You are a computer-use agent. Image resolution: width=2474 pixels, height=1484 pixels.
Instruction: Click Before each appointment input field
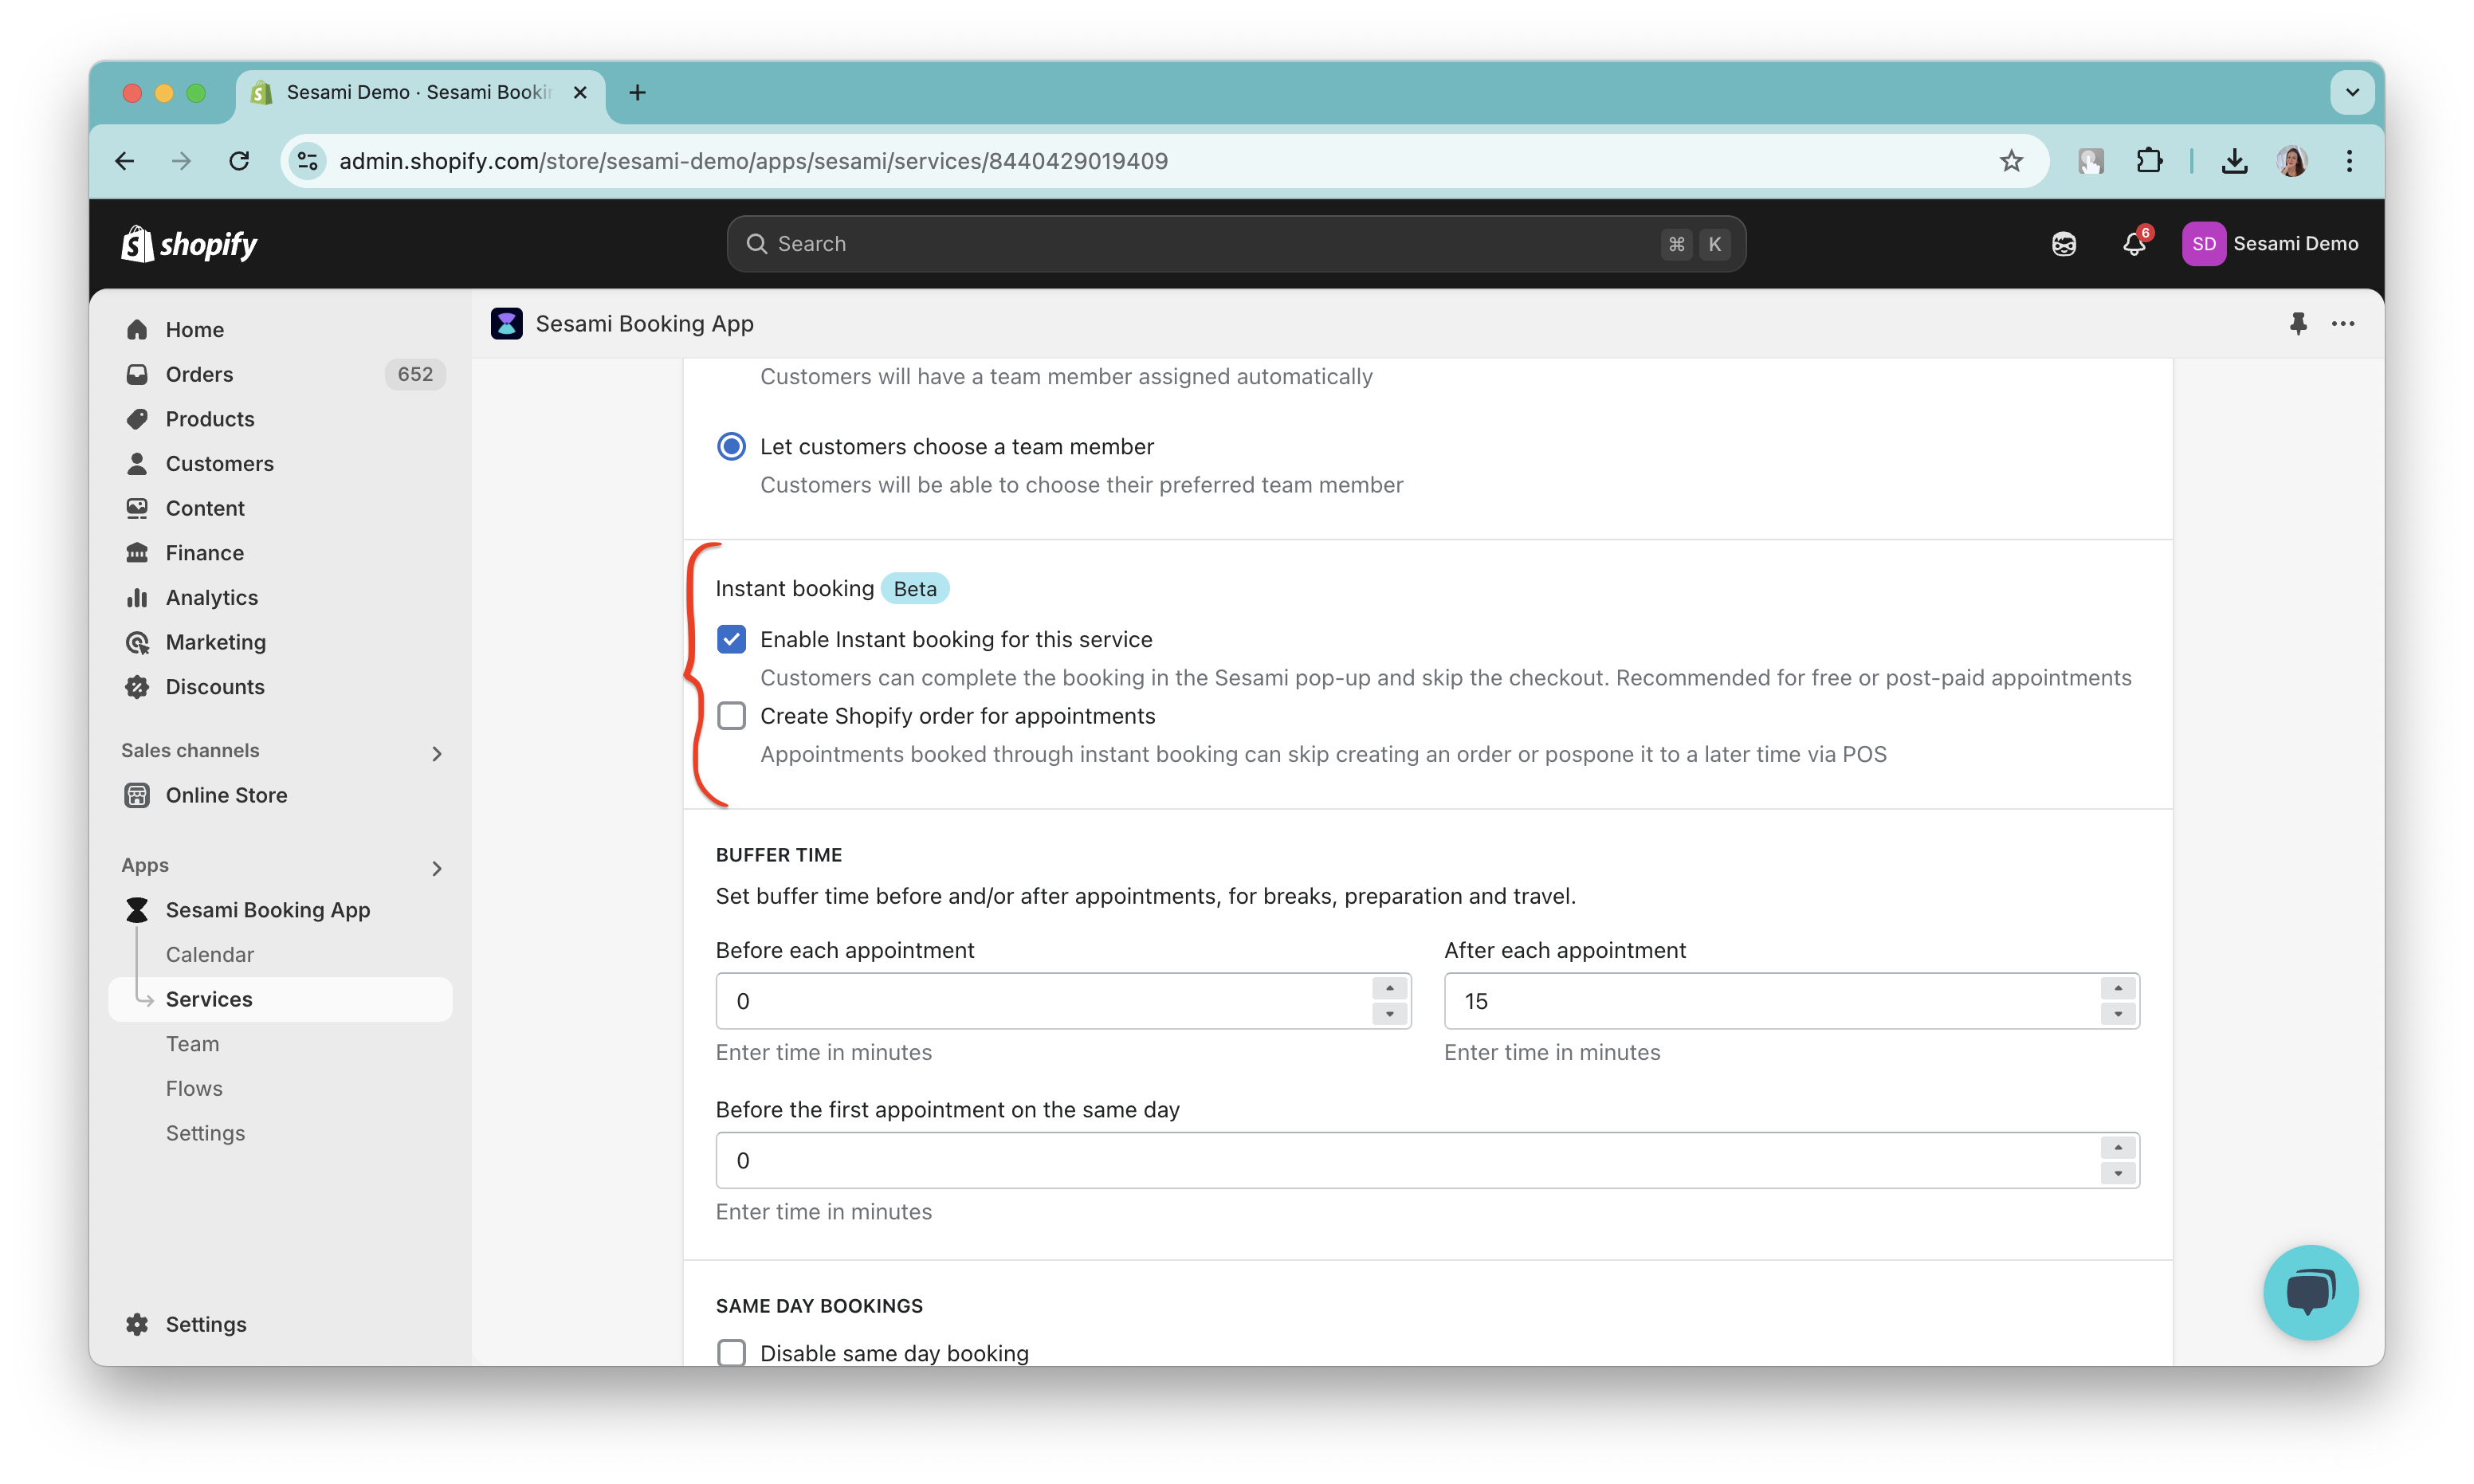coord(1063,1001)
